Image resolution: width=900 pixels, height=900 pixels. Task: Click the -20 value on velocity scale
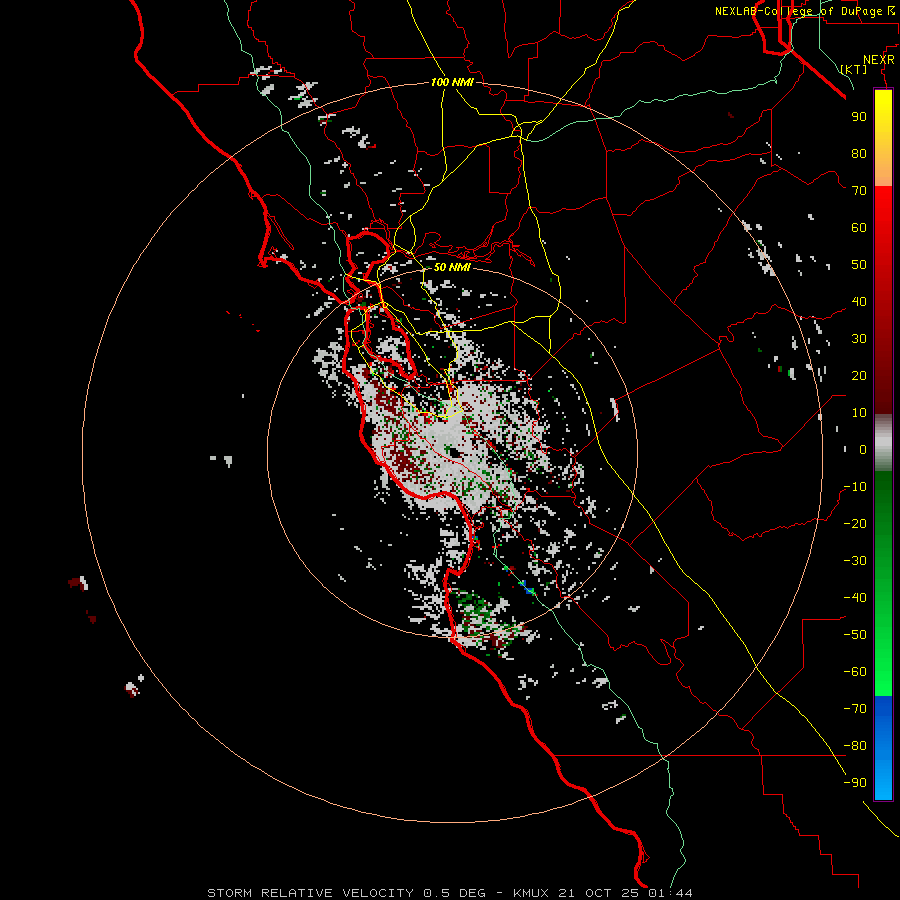[855, 524]
